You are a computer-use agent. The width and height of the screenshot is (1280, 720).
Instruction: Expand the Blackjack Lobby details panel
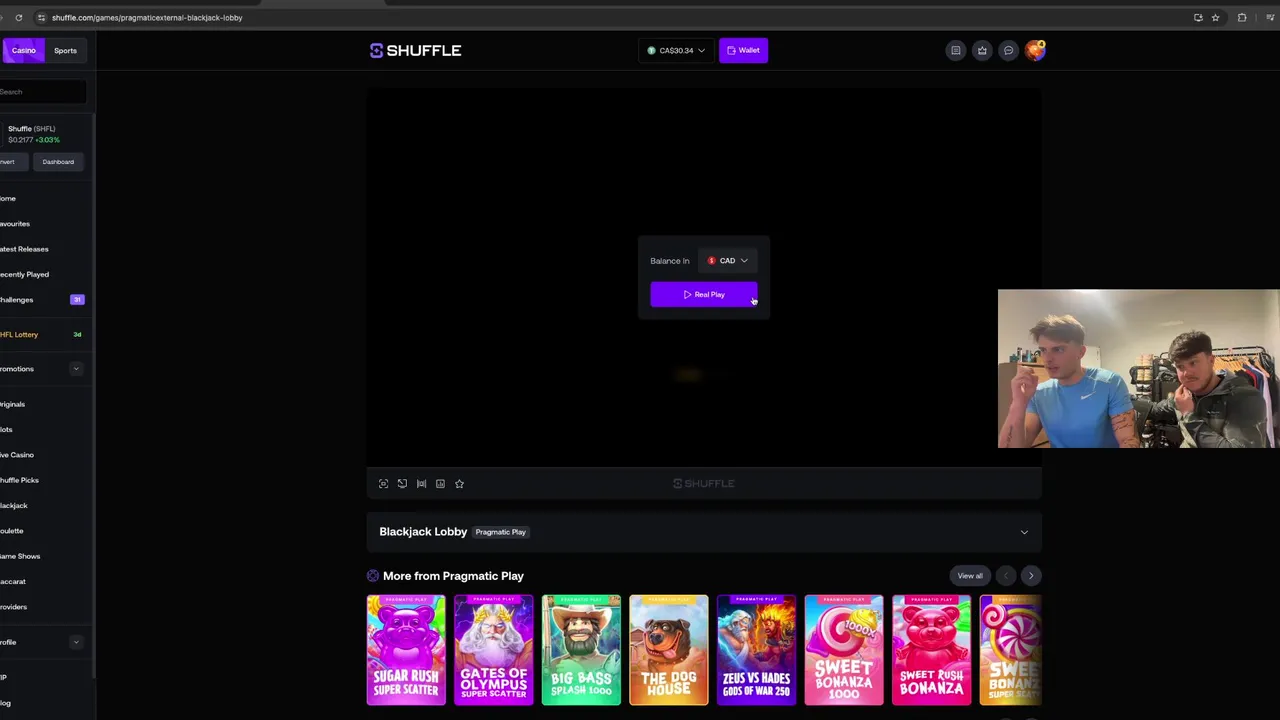point(1024,532)
